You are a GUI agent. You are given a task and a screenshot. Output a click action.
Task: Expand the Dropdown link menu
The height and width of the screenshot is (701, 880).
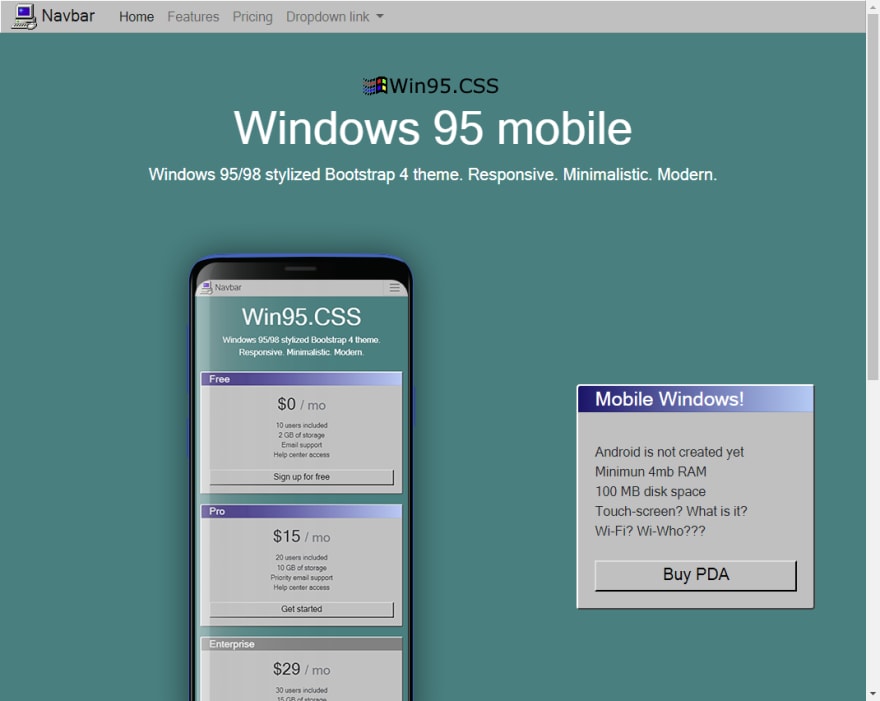(x=335, y=17)
